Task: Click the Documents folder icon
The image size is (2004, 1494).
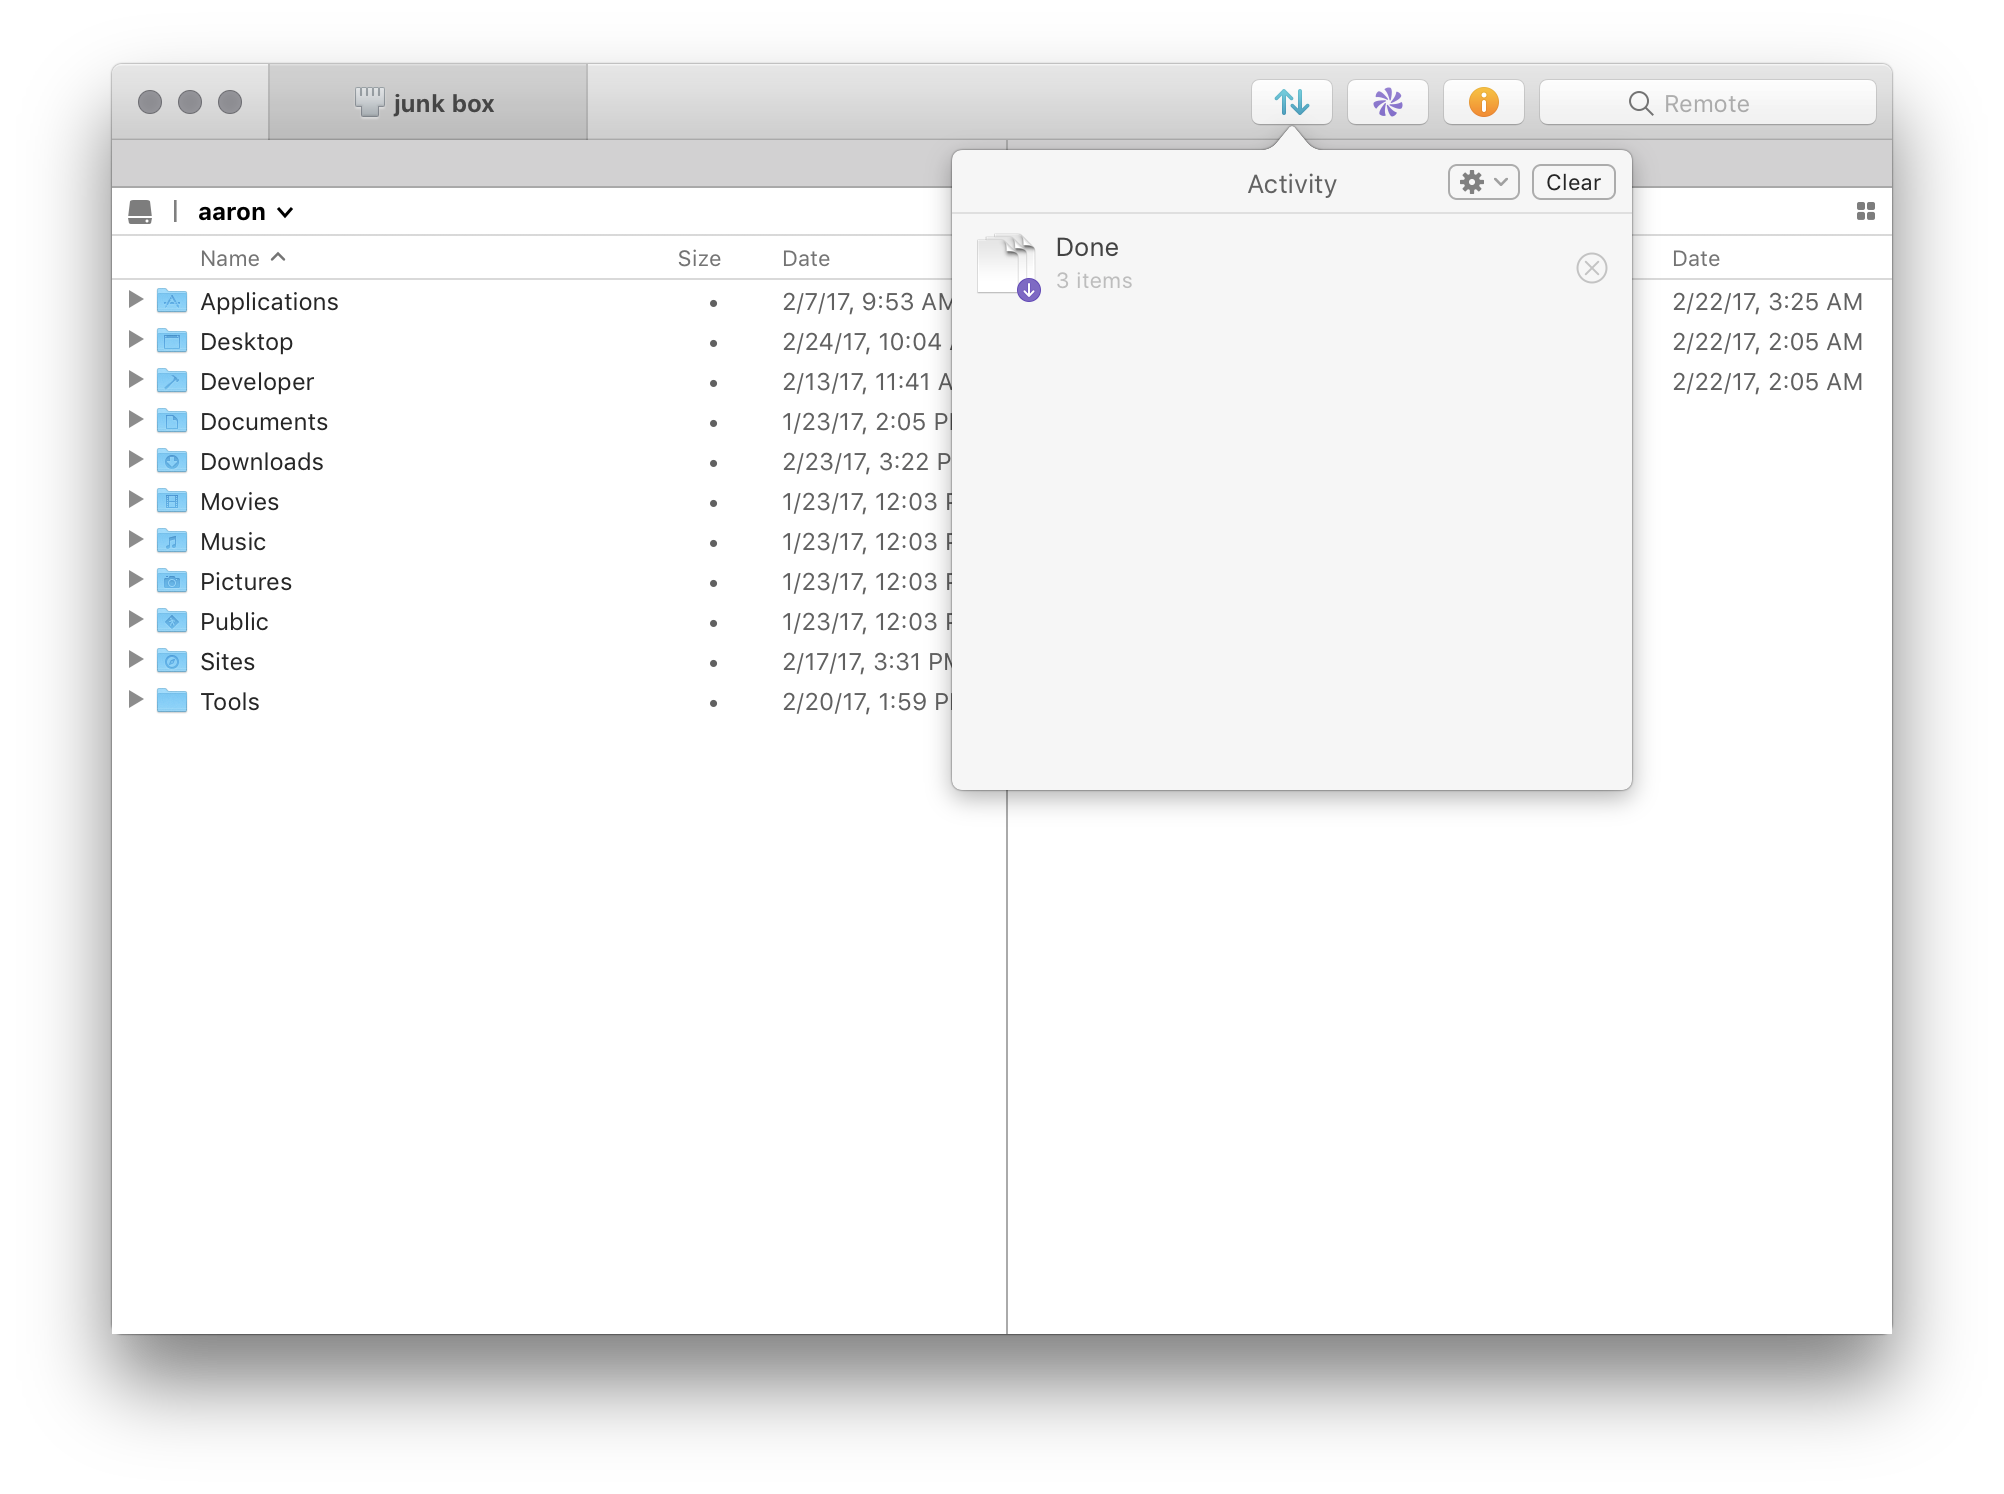Action: [x=172, y=420]
